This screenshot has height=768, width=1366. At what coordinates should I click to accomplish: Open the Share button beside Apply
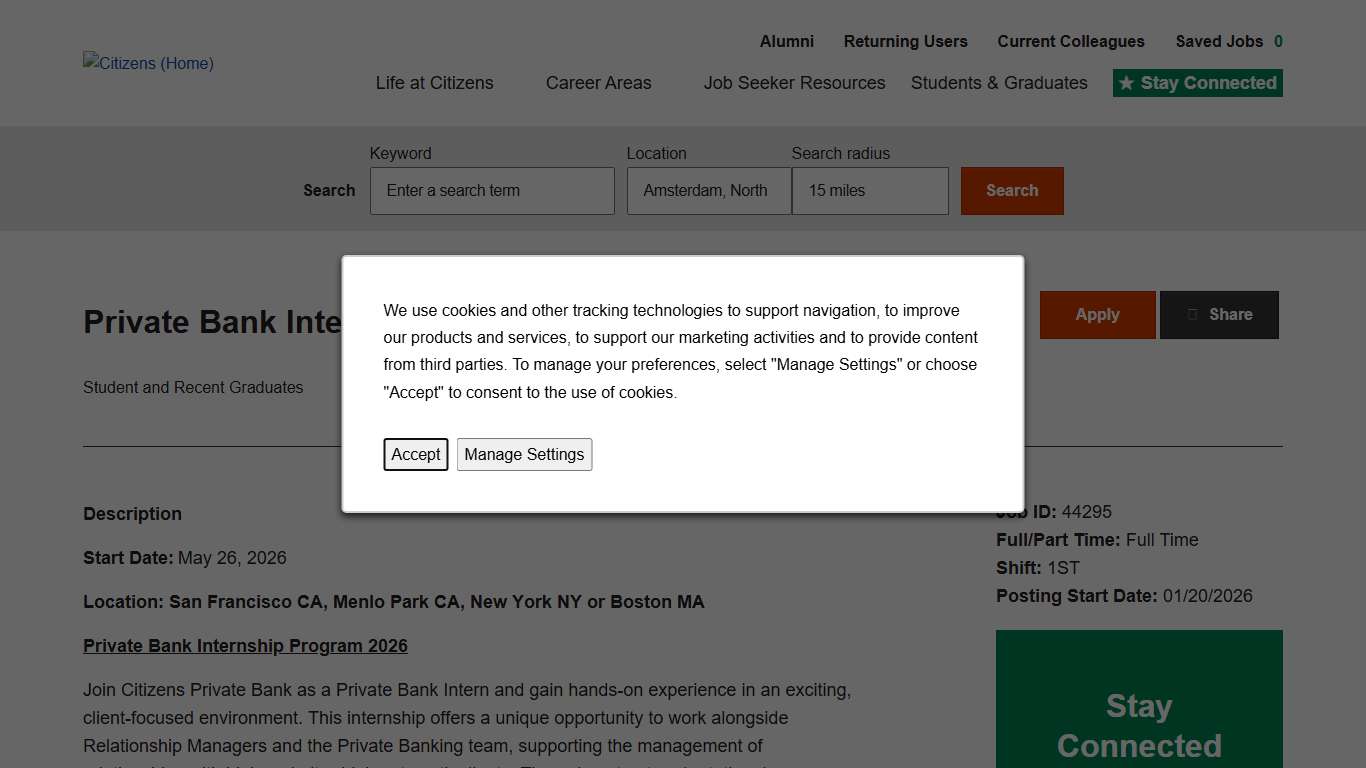click(1219, 315)
